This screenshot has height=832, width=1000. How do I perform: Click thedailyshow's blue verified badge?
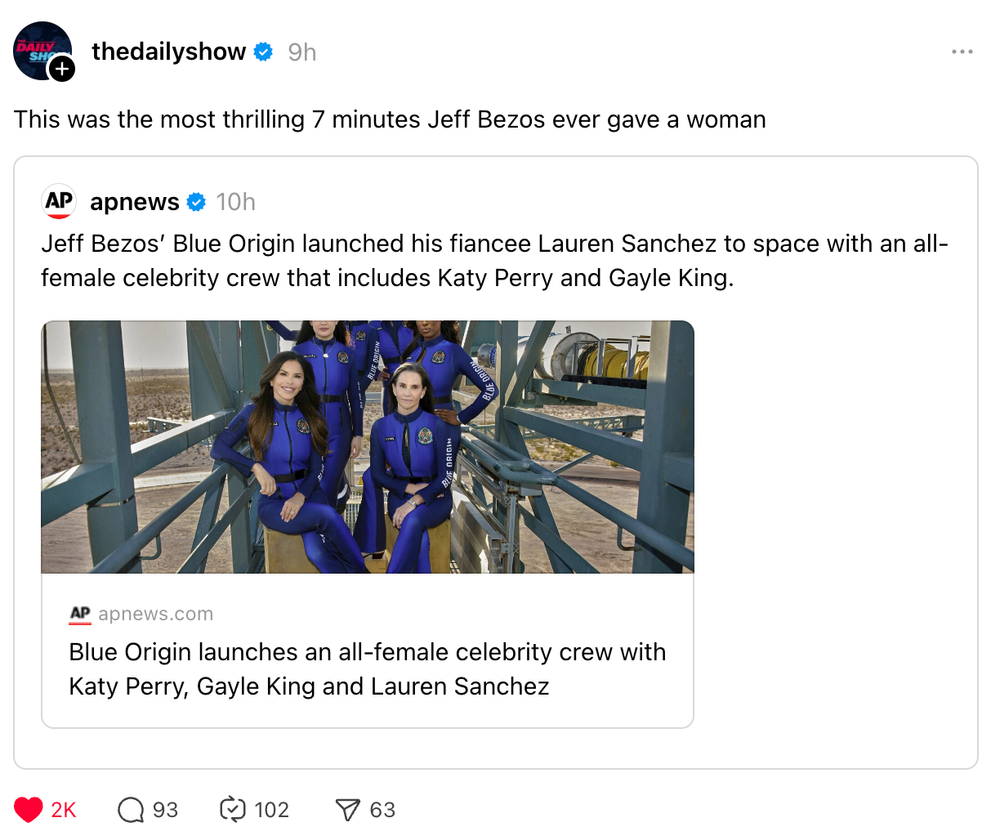pyautogui.click(x=263, y=52)
